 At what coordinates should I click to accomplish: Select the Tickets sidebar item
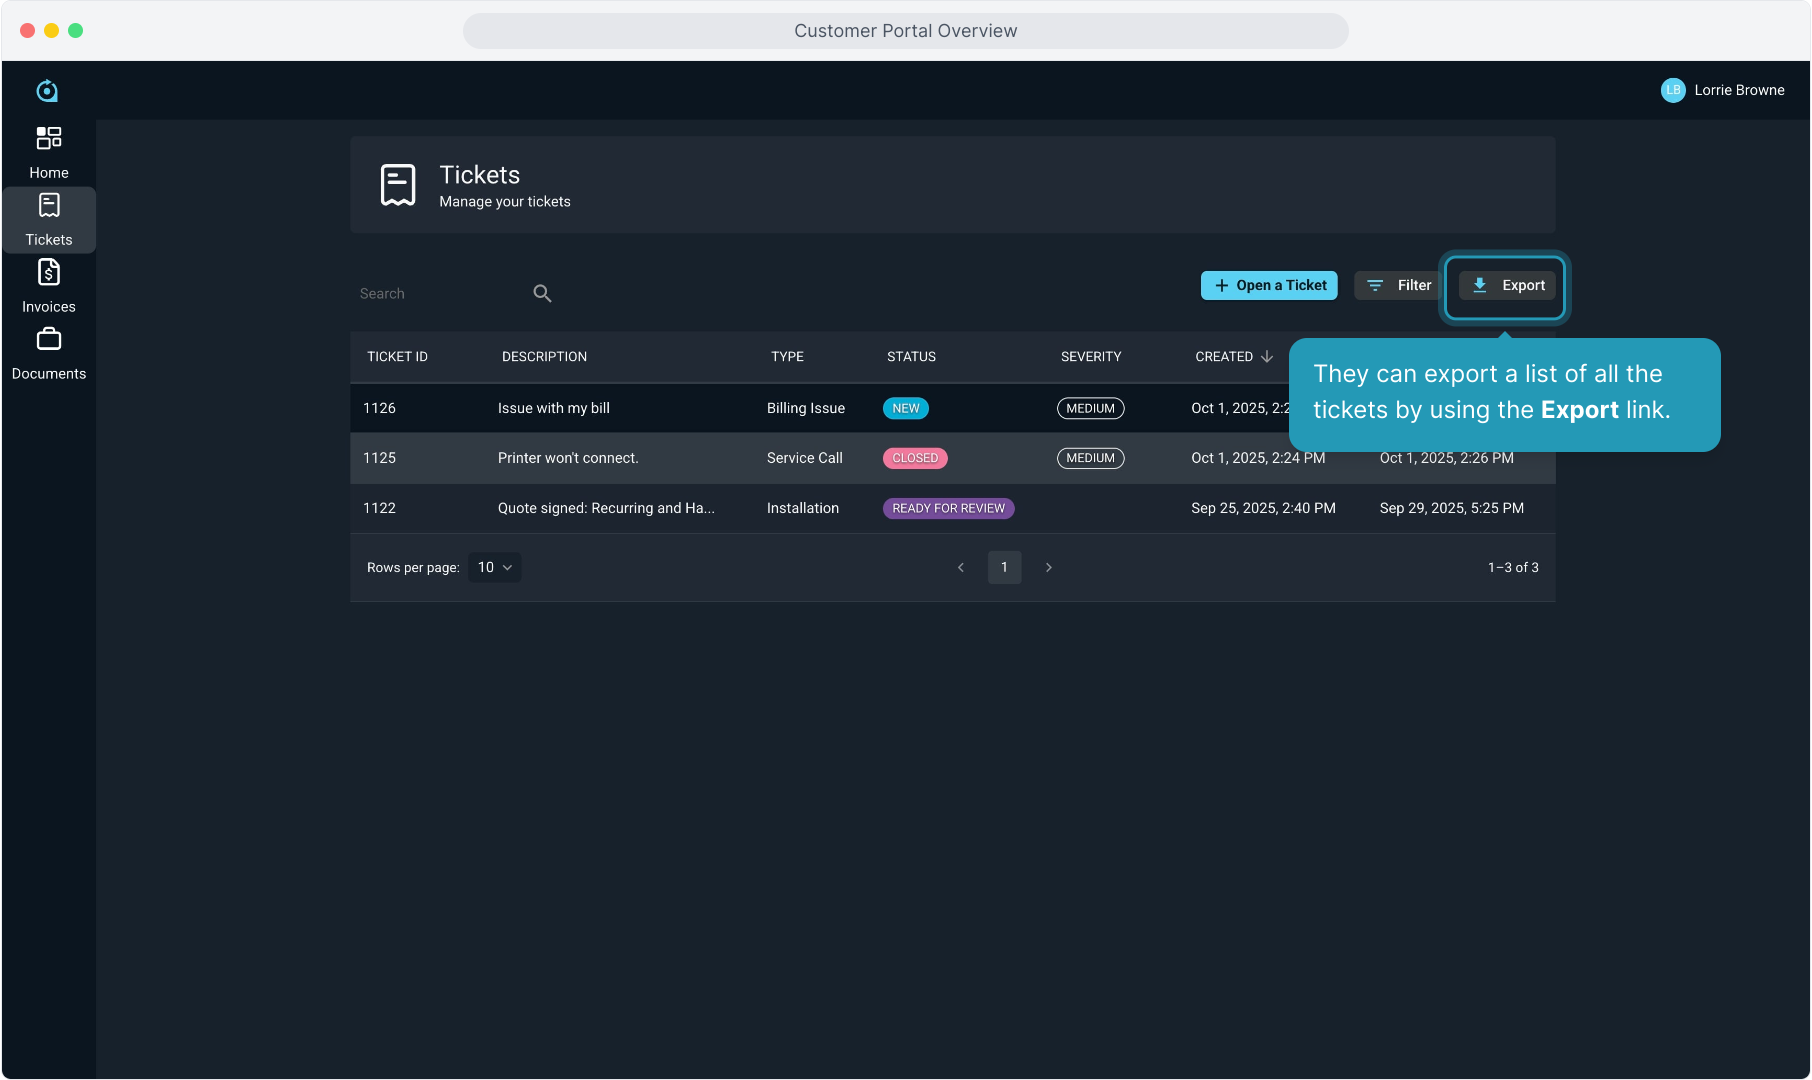tap(48, 220)
